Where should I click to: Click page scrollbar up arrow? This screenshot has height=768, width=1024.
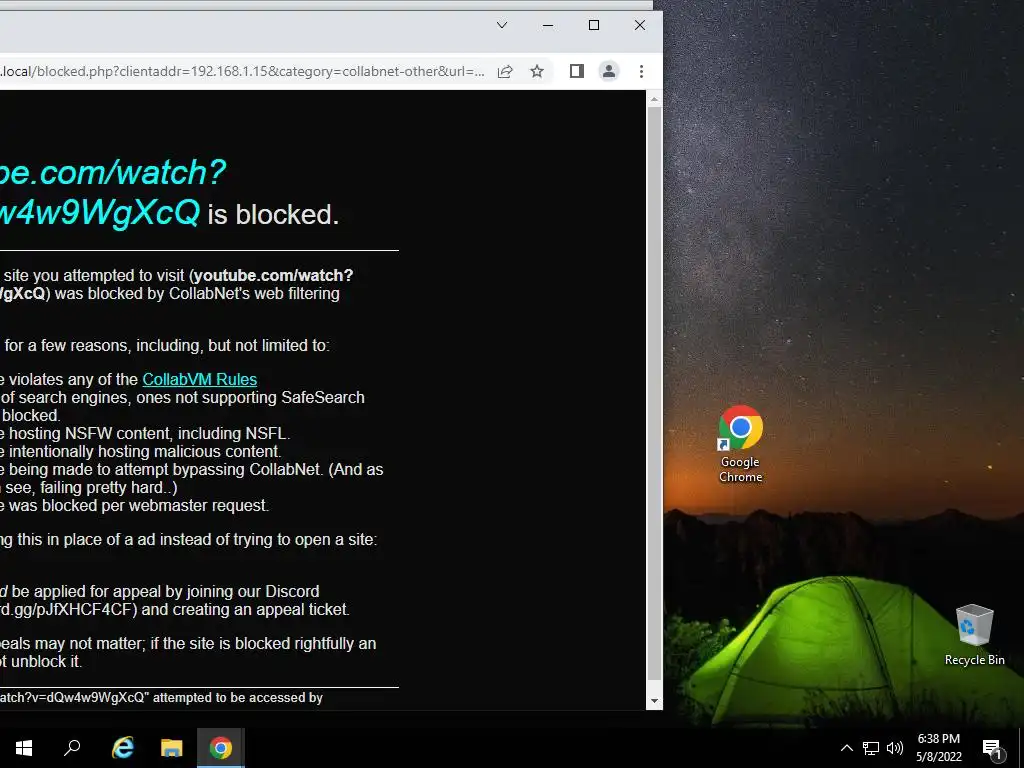654,100
